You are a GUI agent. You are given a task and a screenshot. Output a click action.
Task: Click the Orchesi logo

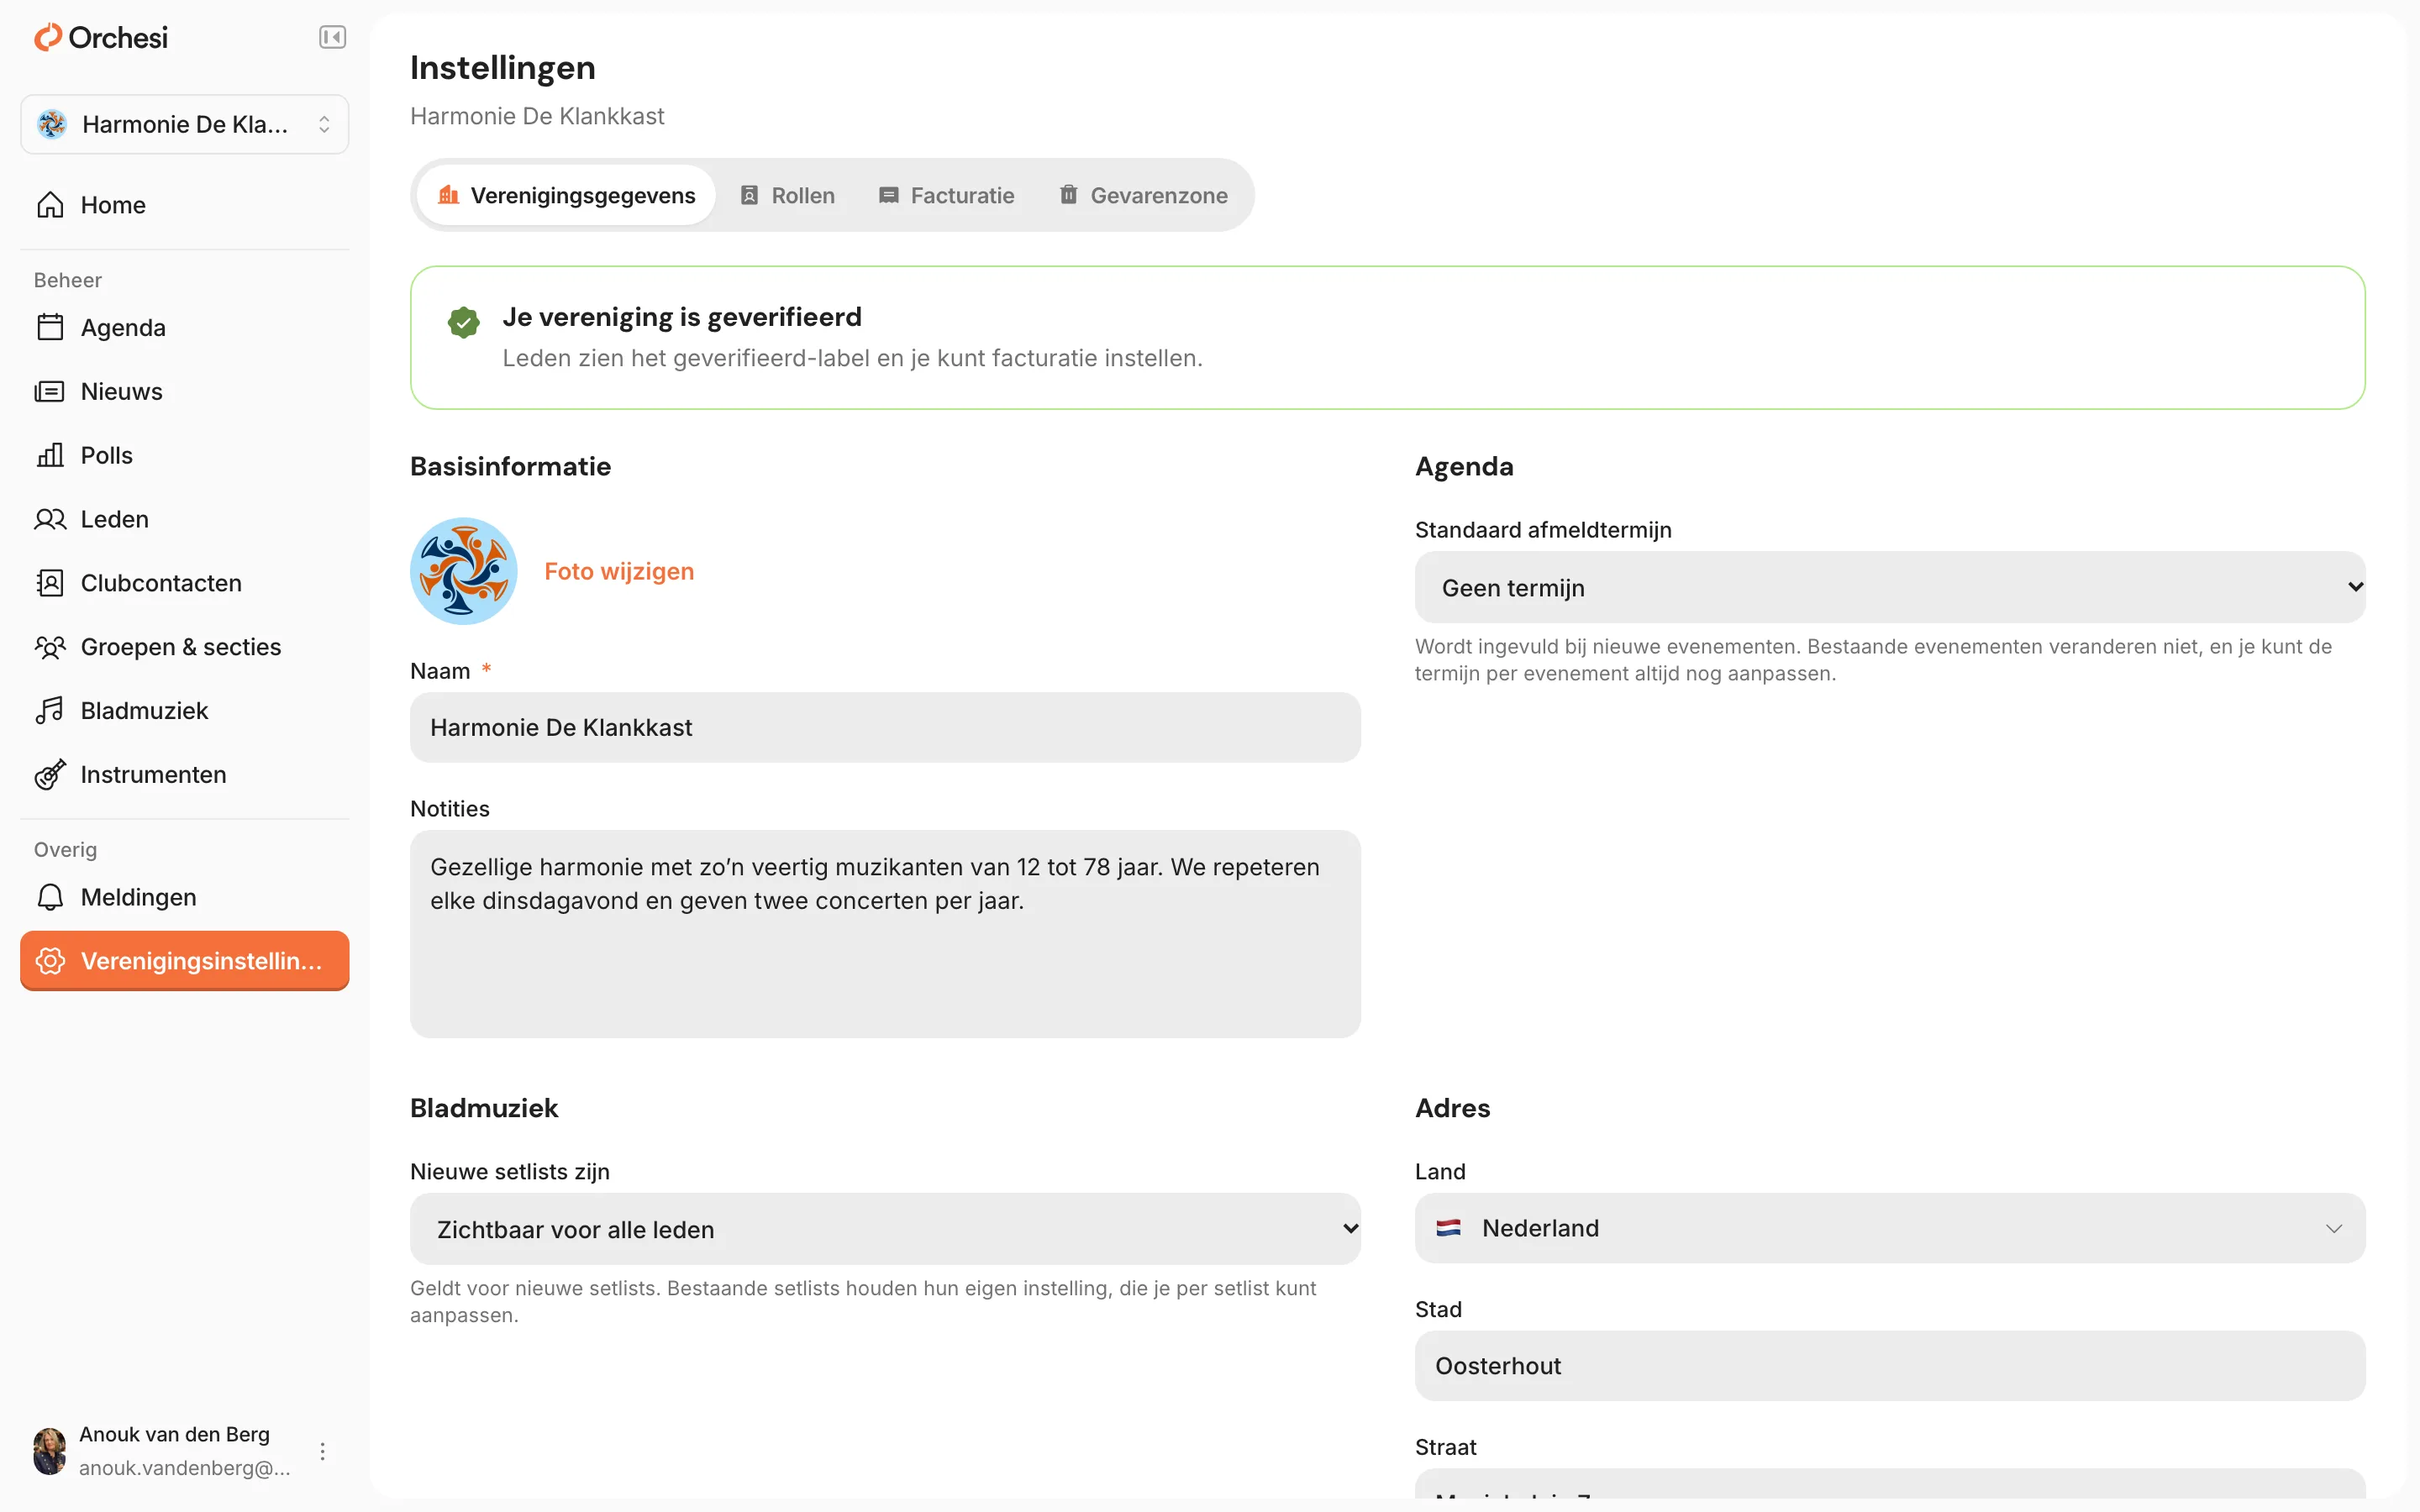pyautogui.click(x=101, y=38)
